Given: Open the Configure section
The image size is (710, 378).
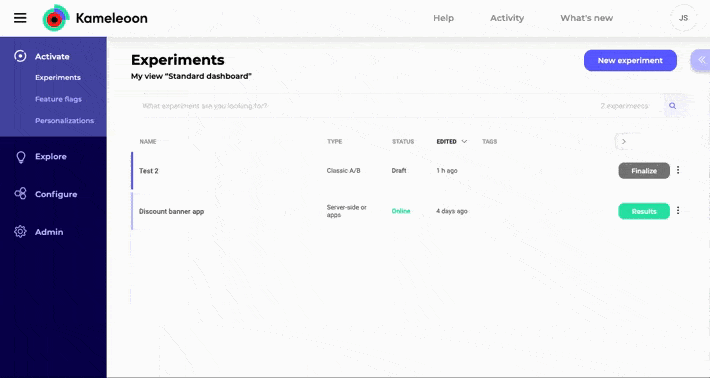Looking at the screenshot, I should (56, 194).
